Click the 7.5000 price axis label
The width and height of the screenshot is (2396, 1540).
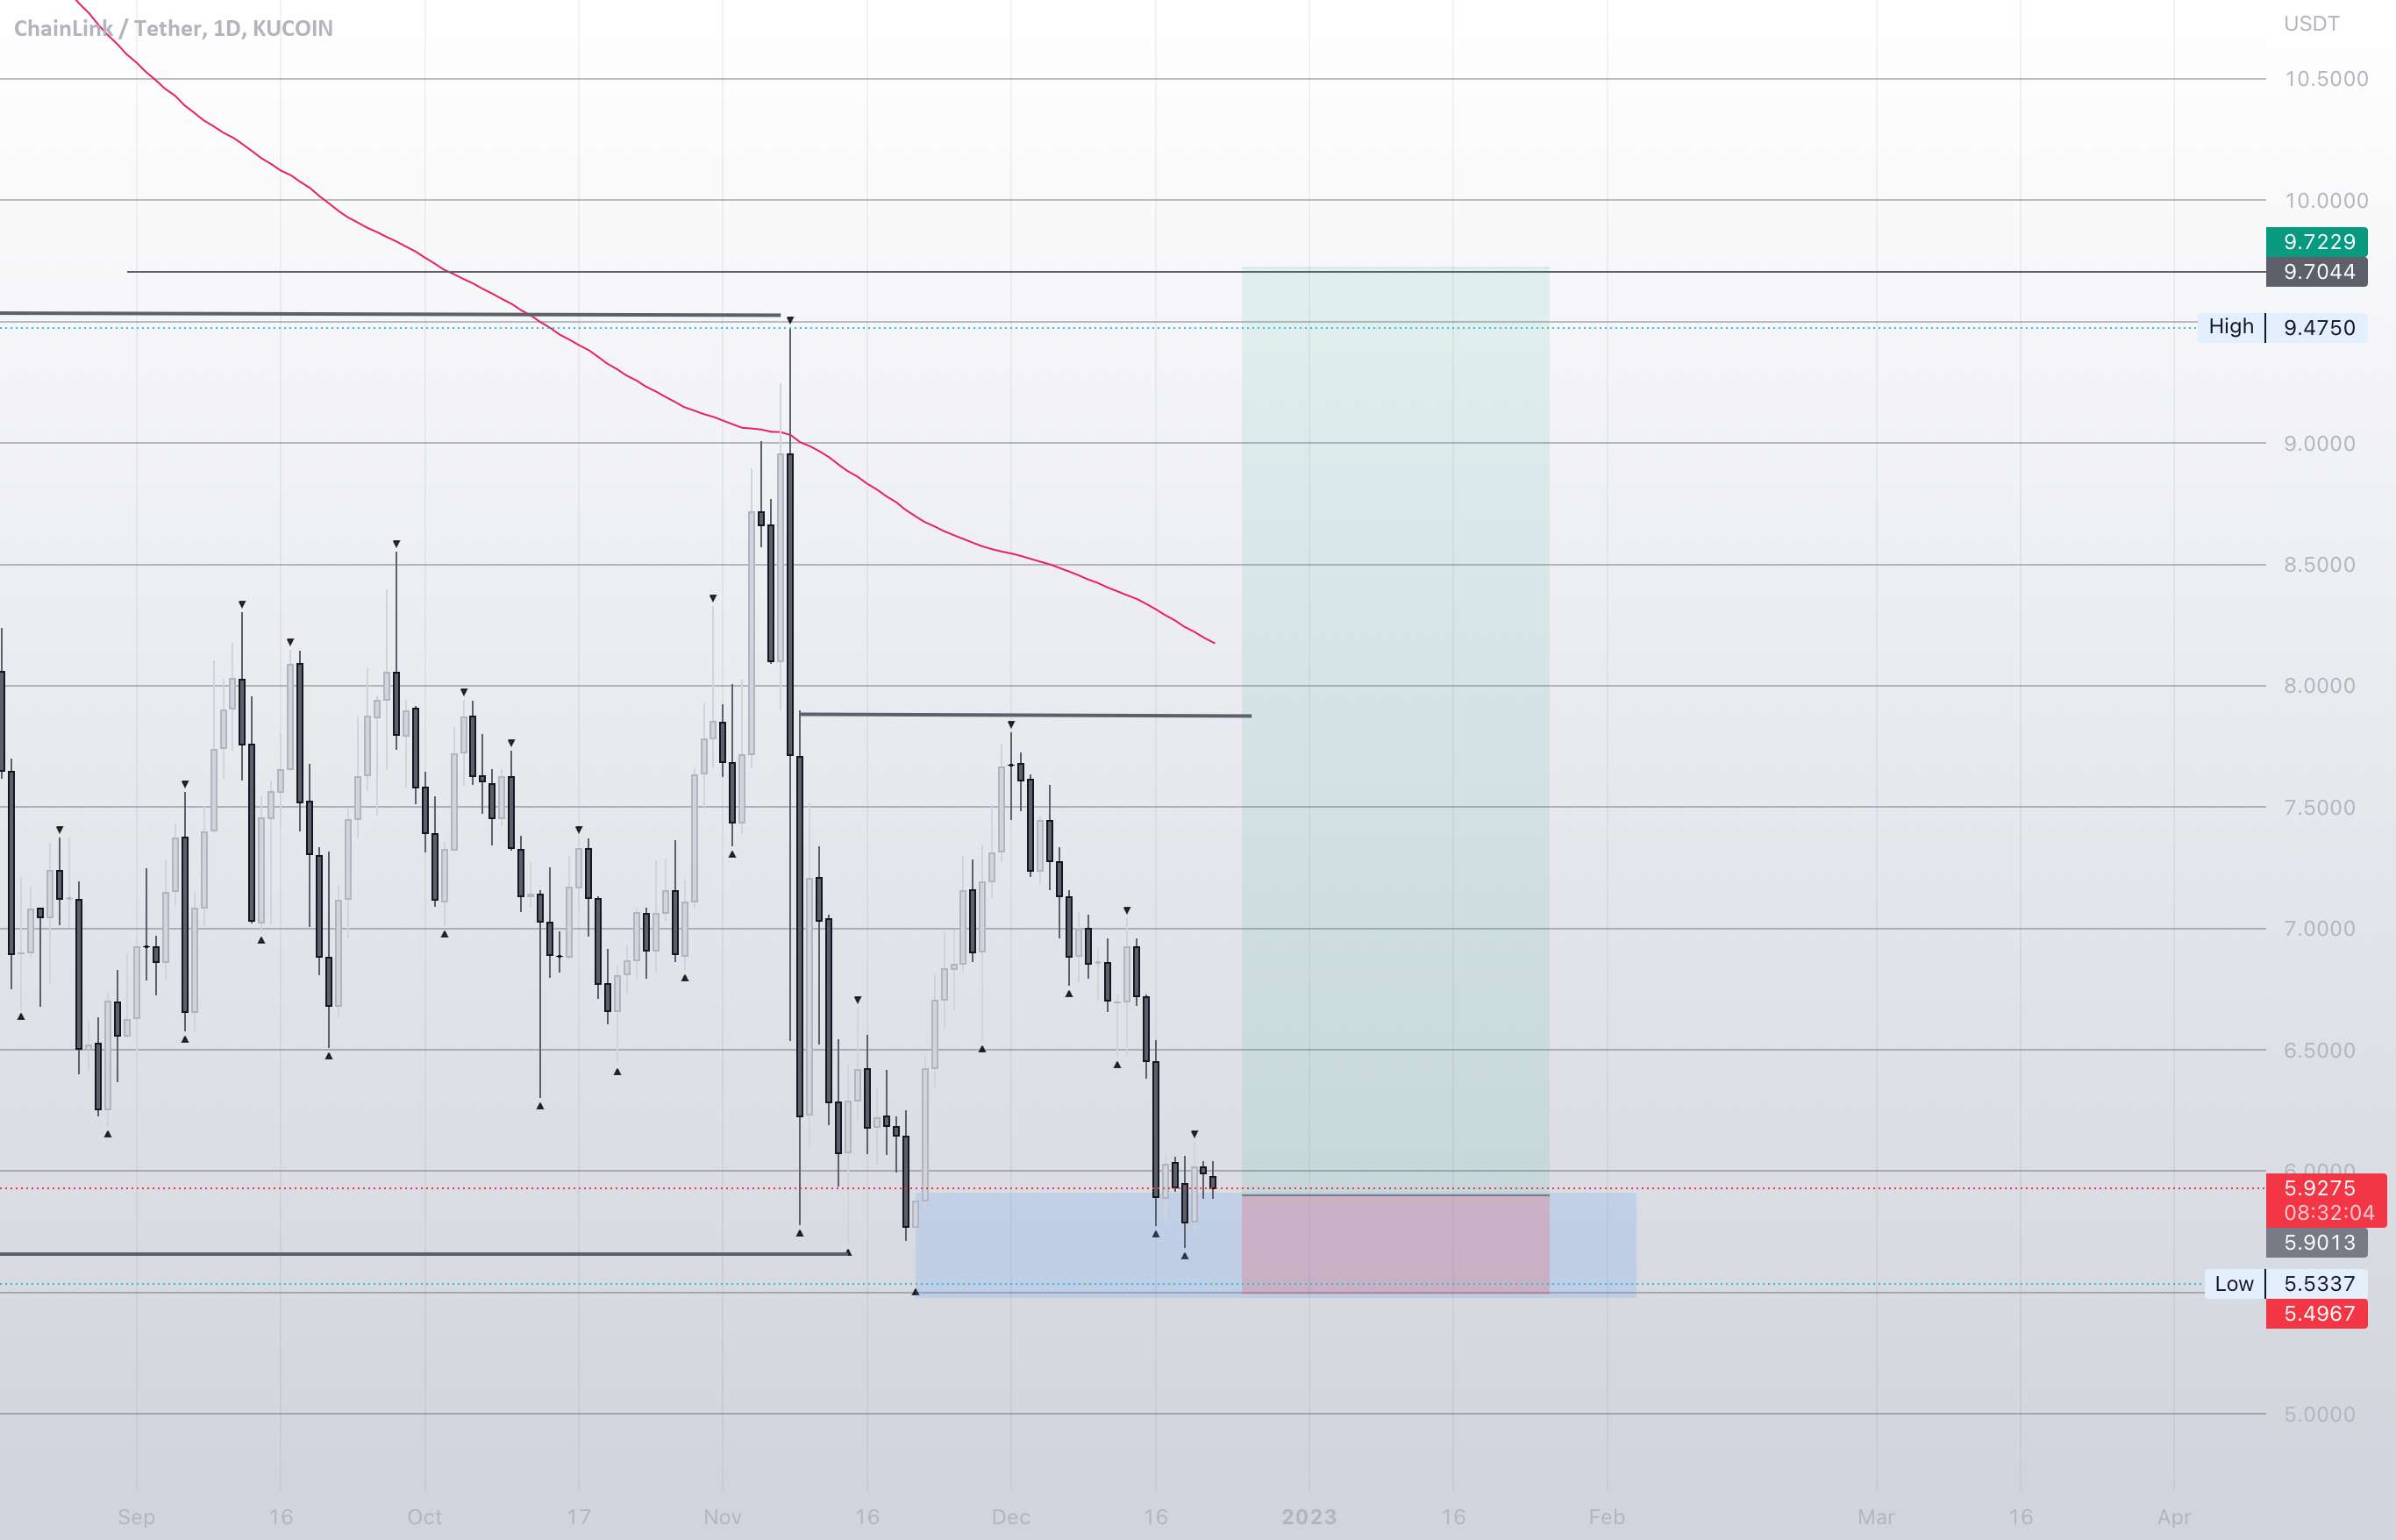2319,808
